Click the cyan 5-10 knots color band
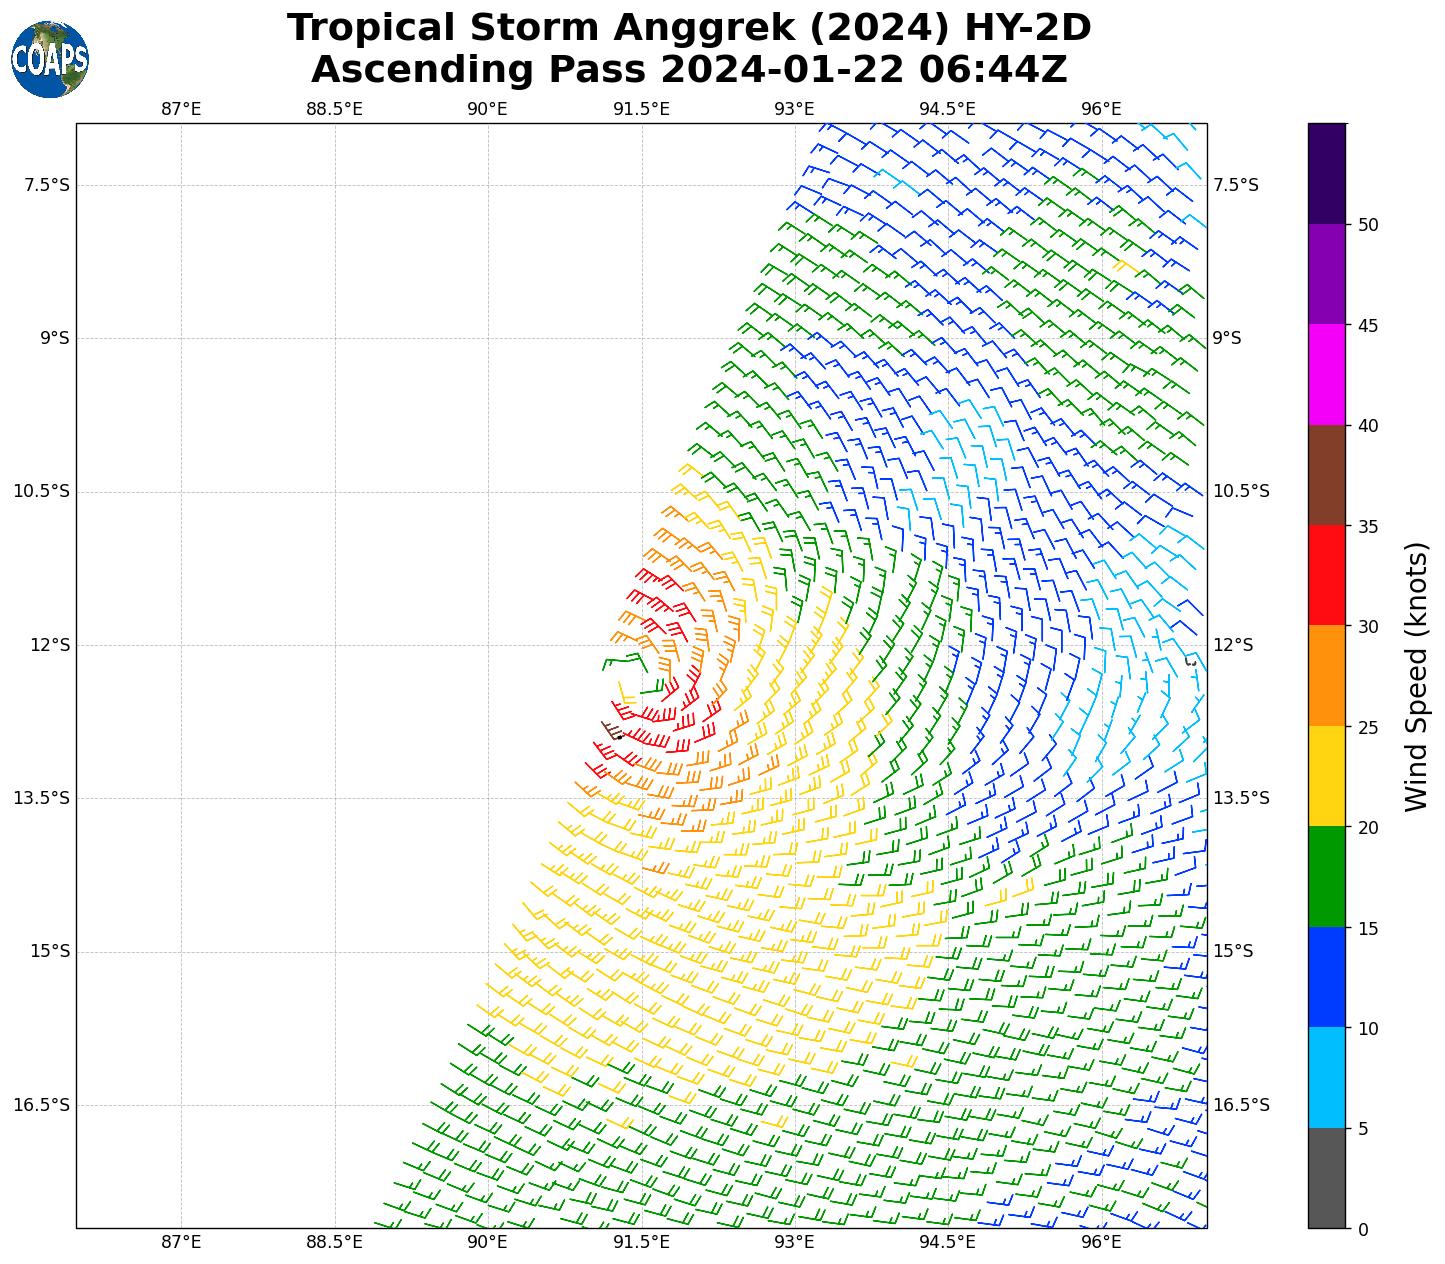The width and height of the screenshot is (1445, 1264). click(1327, 1078)
